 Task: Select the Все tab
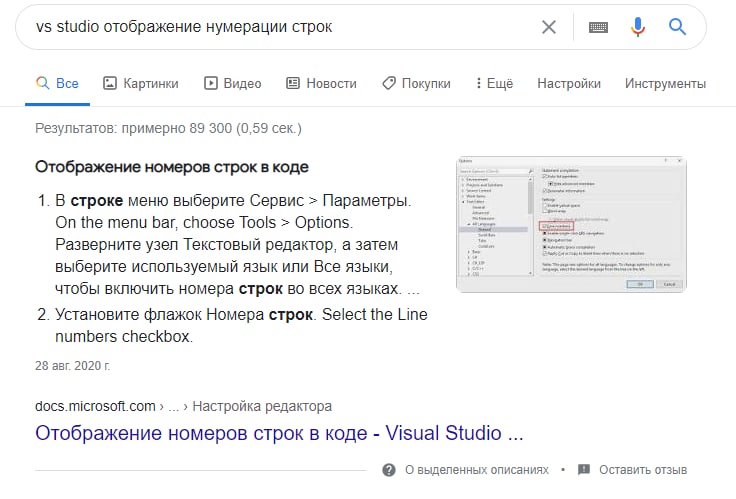(x=57, y=84)
